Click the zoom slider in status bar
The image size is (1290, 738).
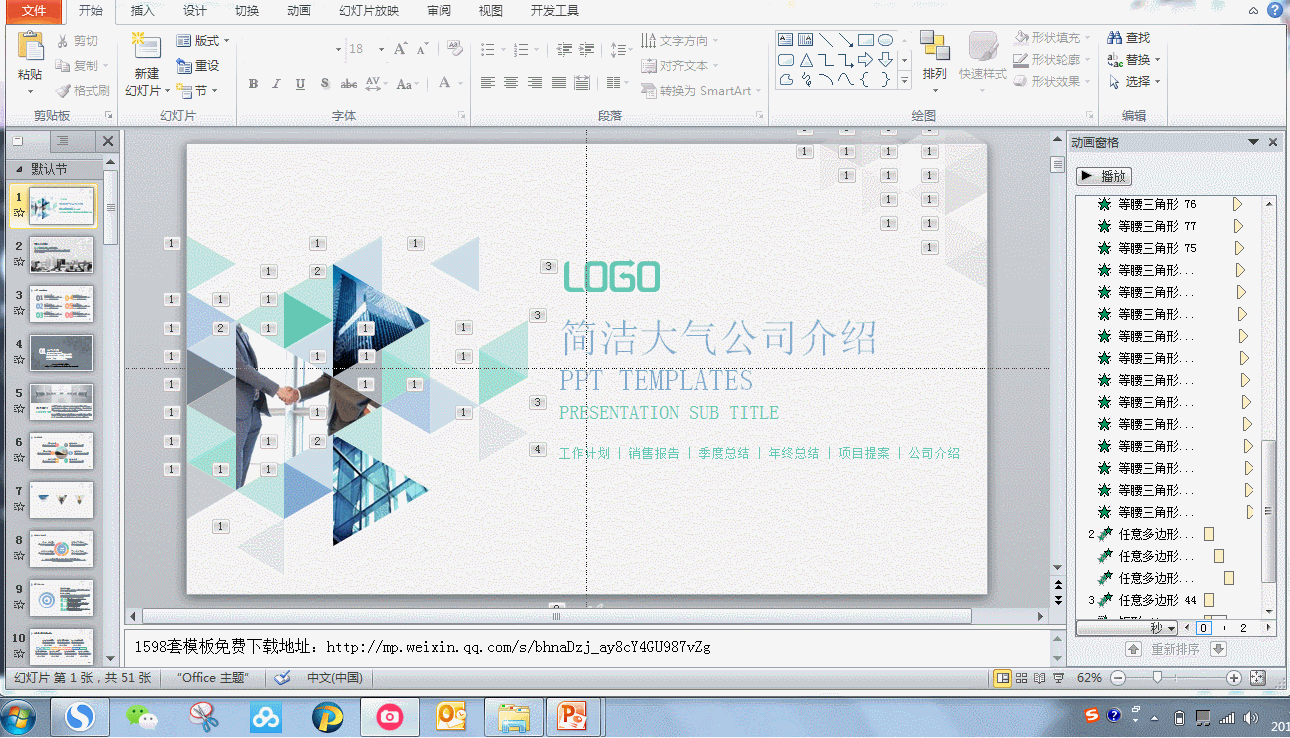point(1158,678)
